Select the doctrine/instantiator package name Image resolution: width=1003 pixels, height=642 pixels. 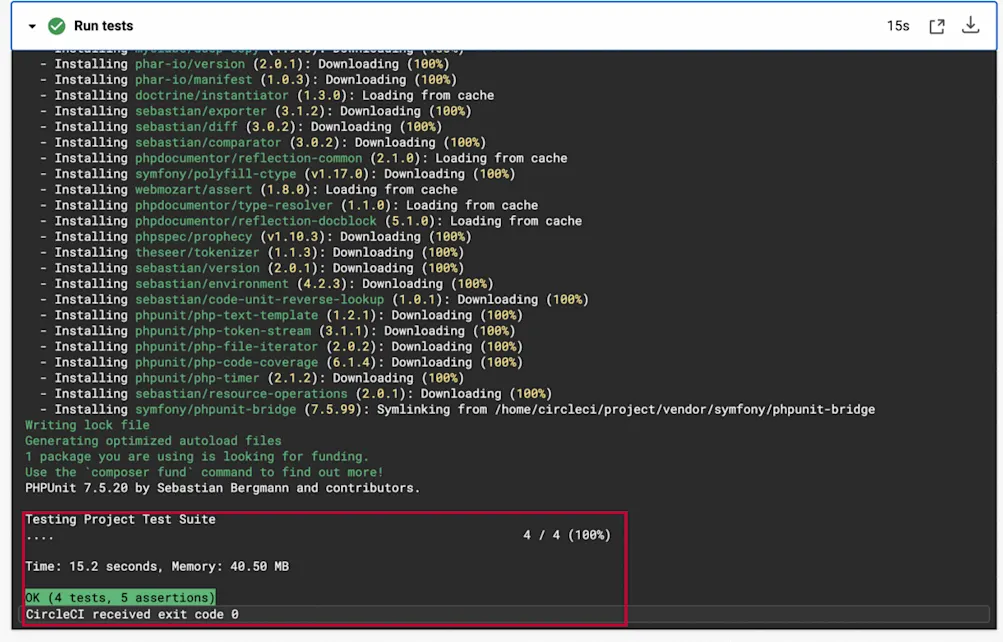coord(212,95)
